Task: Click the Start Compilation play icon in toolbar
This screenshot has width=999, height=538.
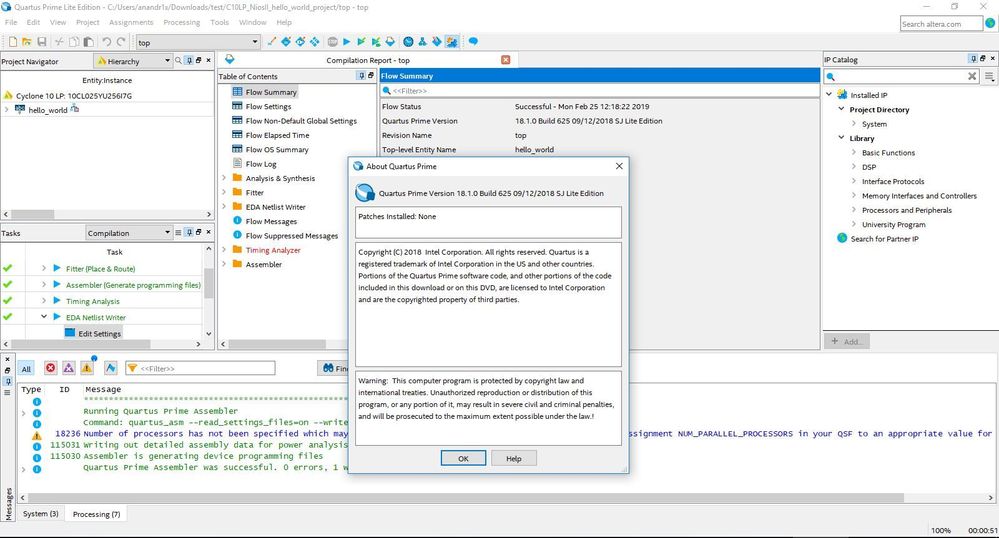Action: click(x=346, y=42)
